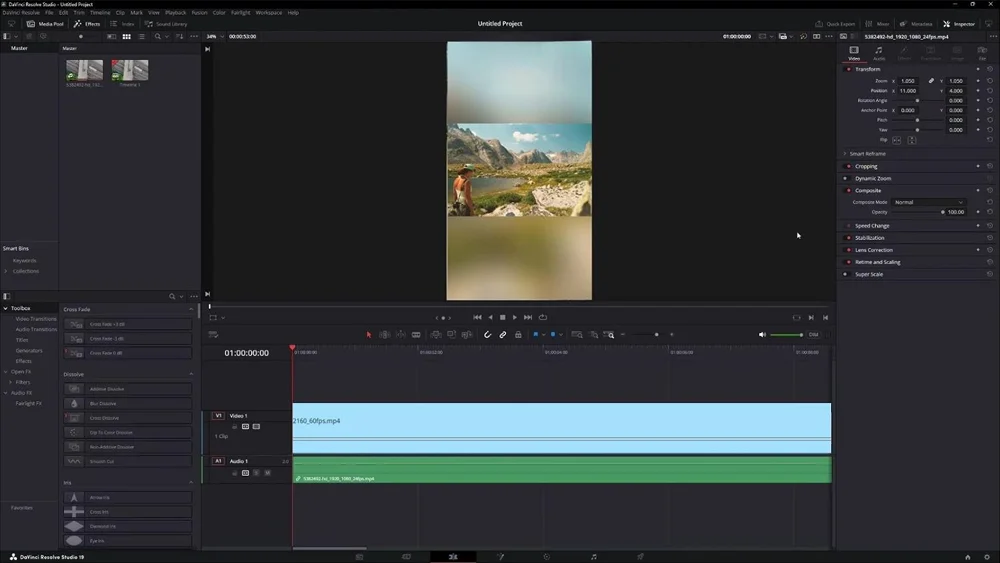Toggle the Lens Correction enable switch
1000x563 pixels.
click(x=848, y=250)
